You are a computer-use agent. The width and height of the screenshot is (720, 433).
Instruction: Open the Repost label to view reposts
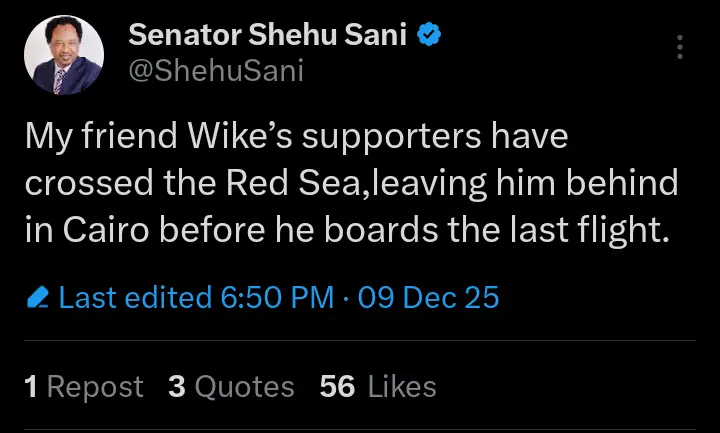pyautogui.click(x=95, y=386)
